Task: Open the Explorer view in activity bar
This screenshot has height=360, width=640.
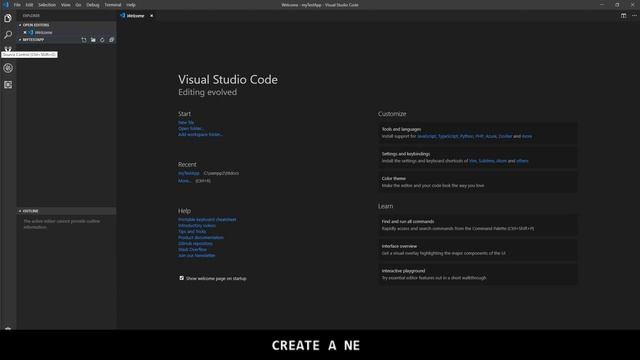Action: [8, 18]
